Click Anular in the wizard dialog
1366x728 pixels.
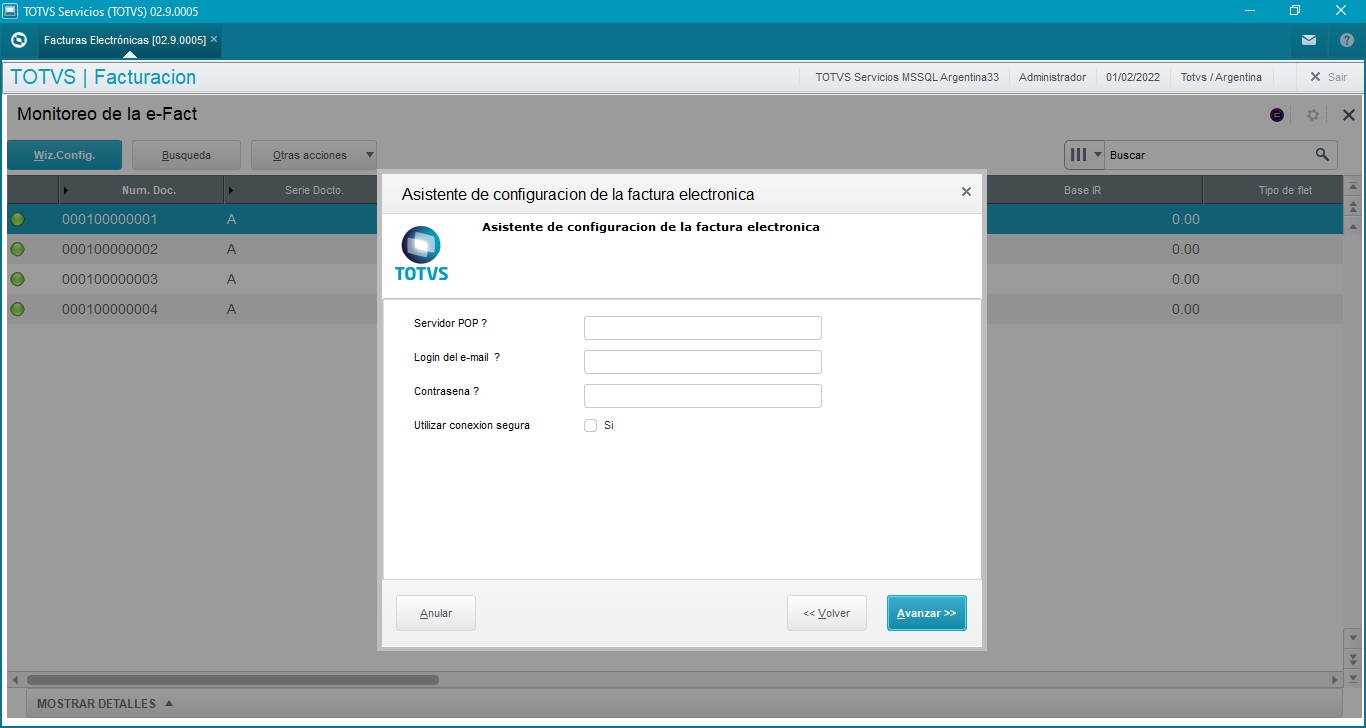[x=436, y=613]
